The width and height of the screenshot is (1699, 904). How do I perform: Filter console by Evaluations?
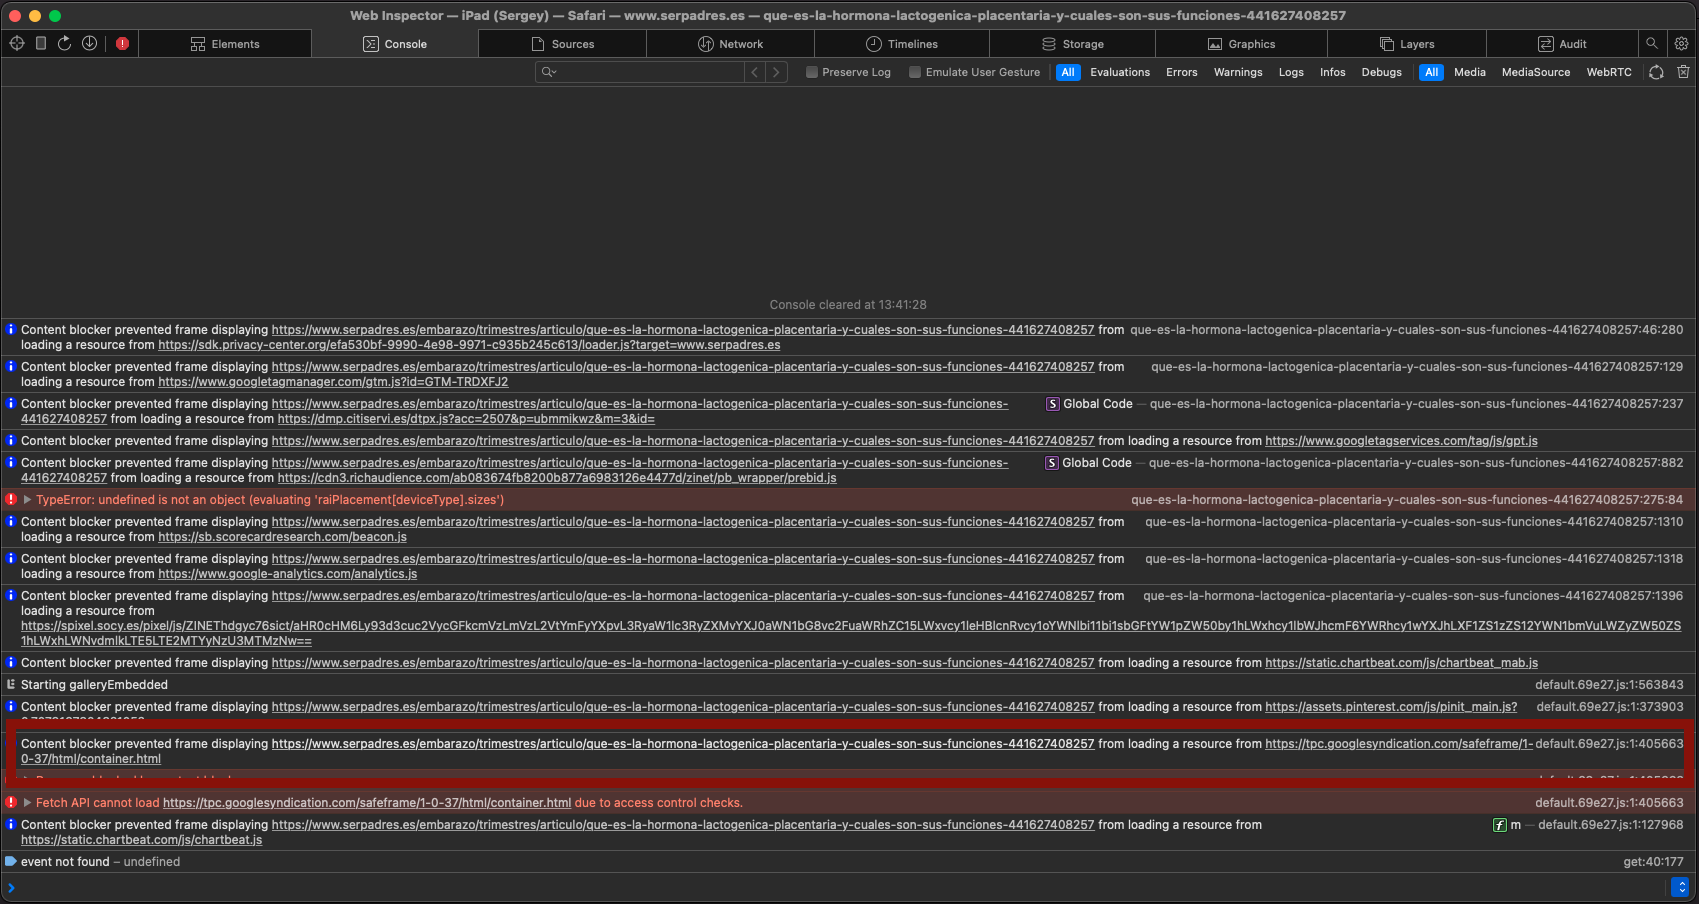1120,72
